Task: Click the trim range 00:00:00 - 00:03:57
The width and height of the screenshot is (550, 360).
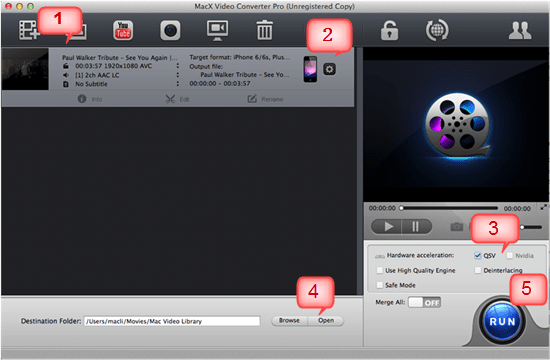Action: tap(220, 84)
